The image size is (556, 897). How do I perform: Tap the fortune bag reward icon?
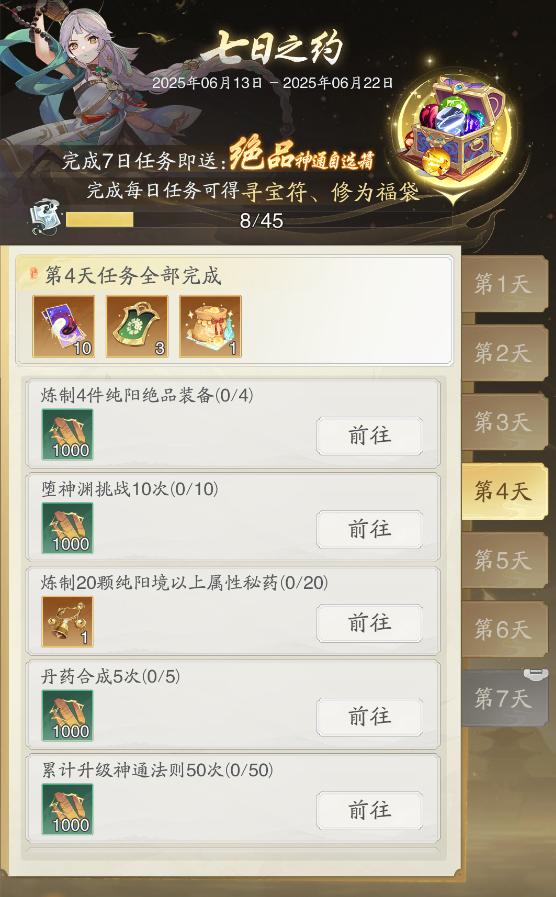pyautogui.click(x=211, y=327)
